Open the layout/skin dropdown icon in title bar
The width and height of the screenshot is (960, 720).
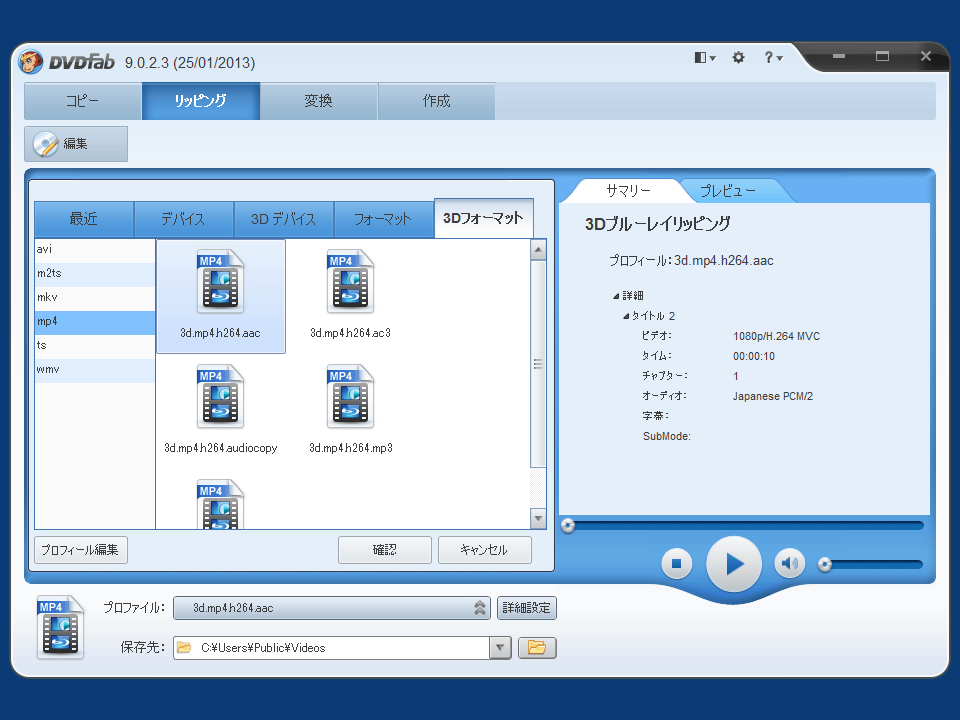(705, 58)
